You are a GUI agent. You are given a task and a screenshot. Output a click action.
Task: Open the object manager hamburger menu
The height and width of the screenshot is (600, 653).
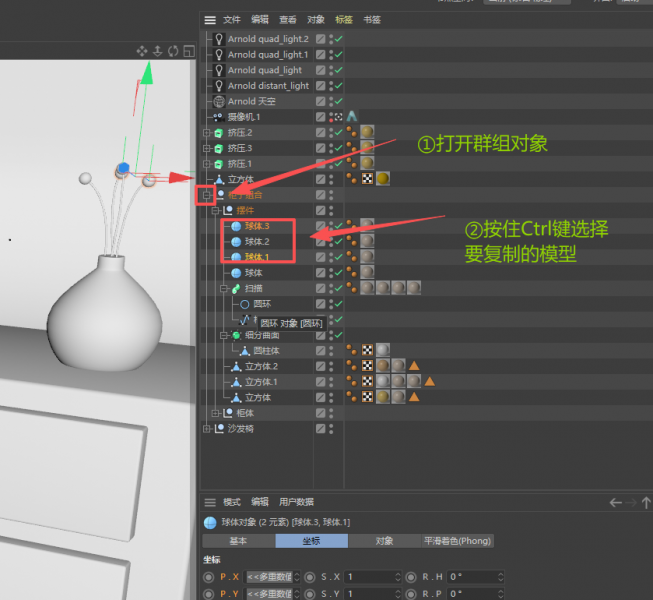click(x=210, y=20)
